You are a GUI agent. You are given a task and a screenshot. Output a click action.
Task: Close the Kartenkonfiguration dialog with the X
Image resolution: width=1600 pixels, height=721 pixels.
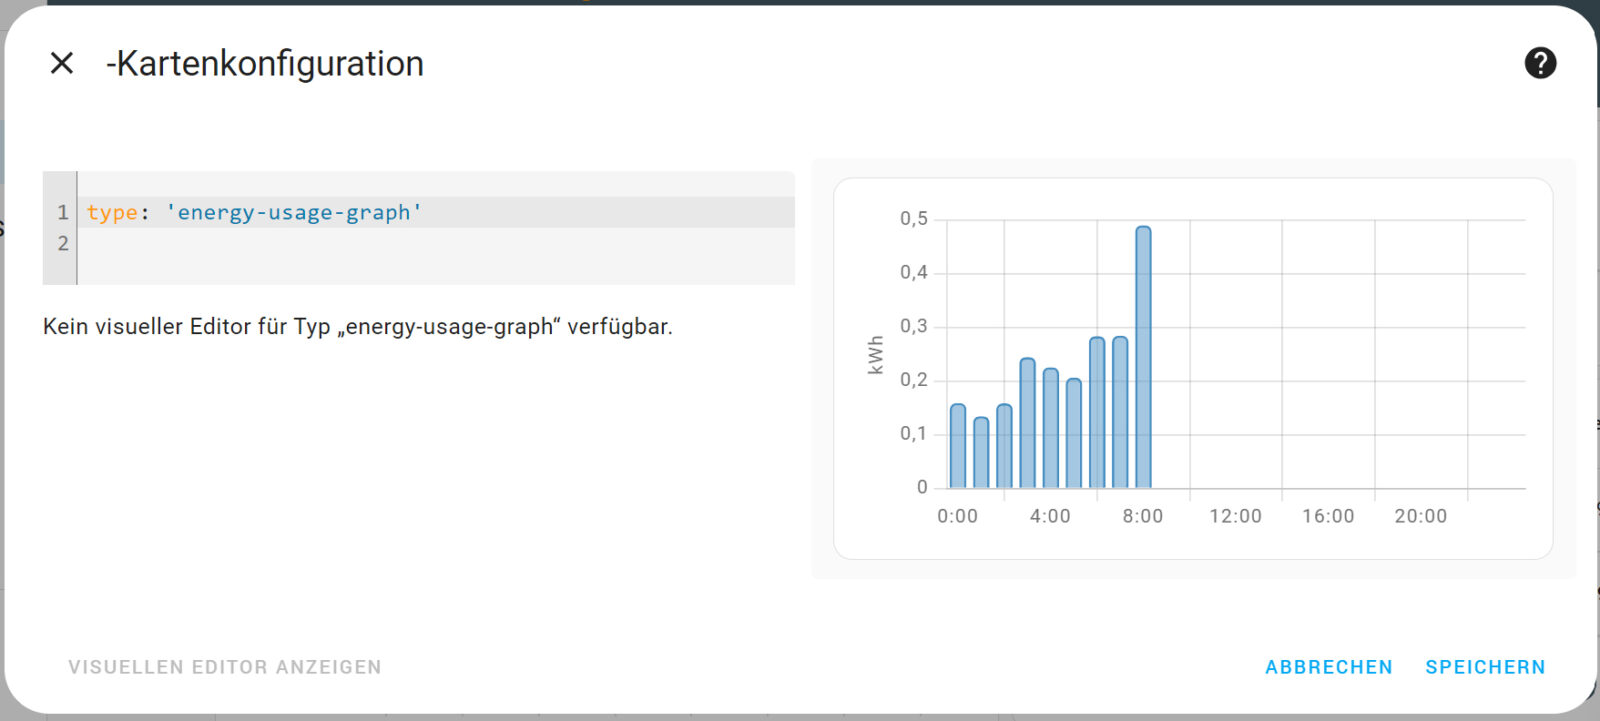pos(62,63)
